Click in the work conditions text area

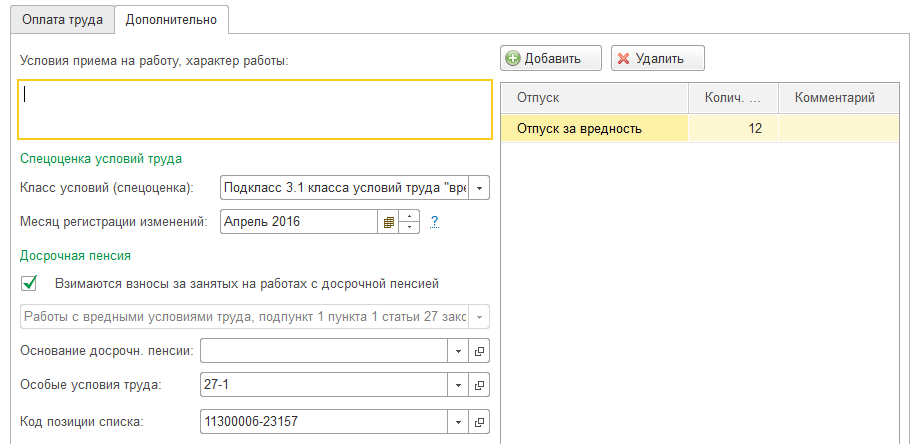(x=255, y=108)
